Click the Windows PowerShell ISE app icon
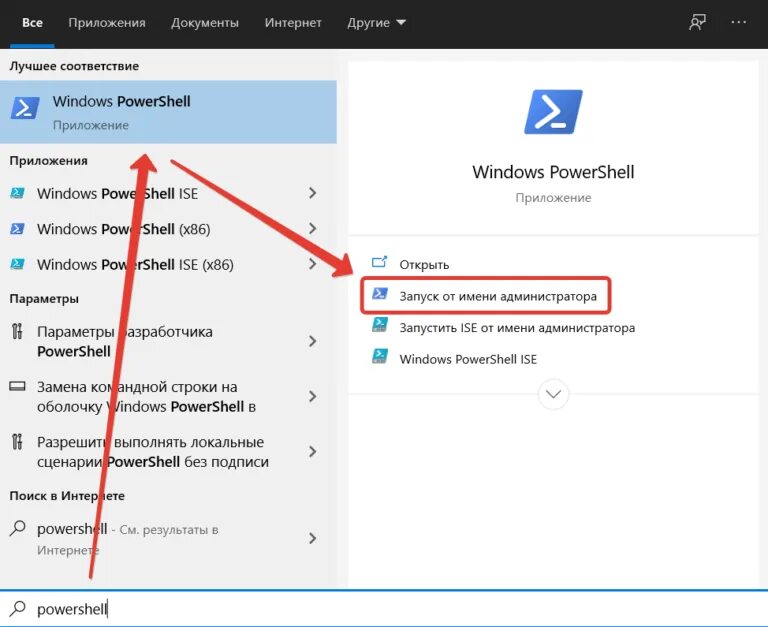768x627 pixels. pyautogui.click(x=18, y=193)
